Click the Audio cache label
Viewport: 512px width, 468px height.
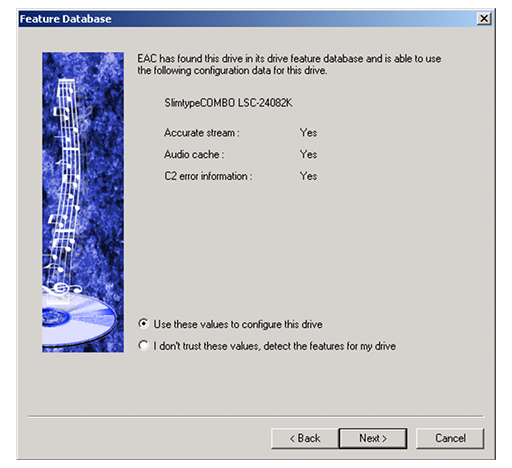coord(194,154)
